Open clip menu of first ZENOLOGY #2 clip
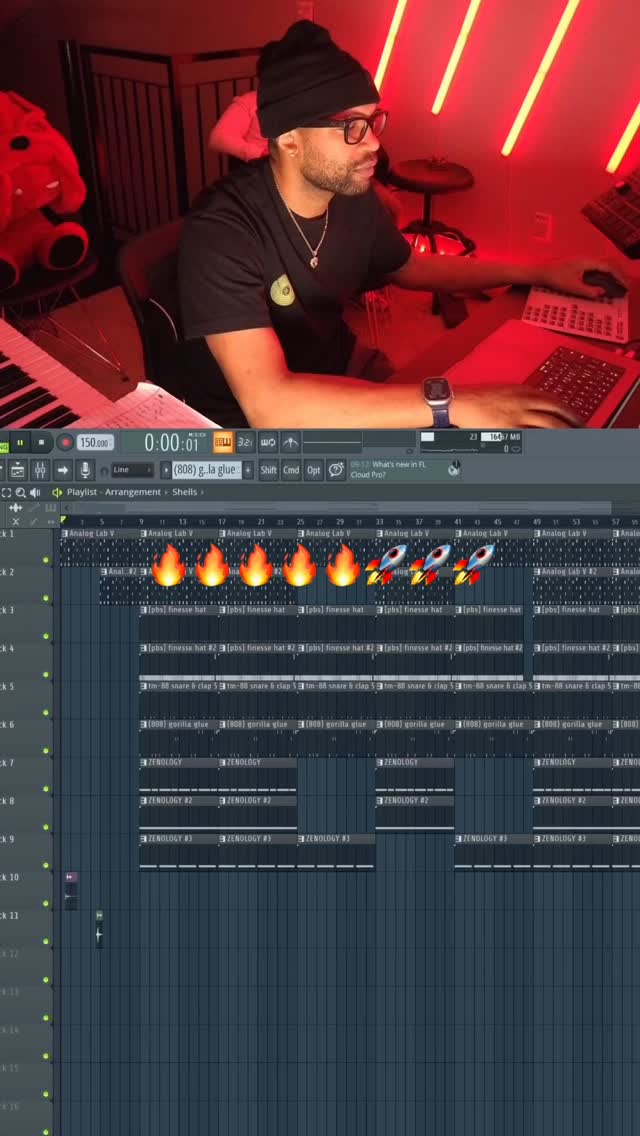This screenshot has height=1136, width=640. (144, 801)
